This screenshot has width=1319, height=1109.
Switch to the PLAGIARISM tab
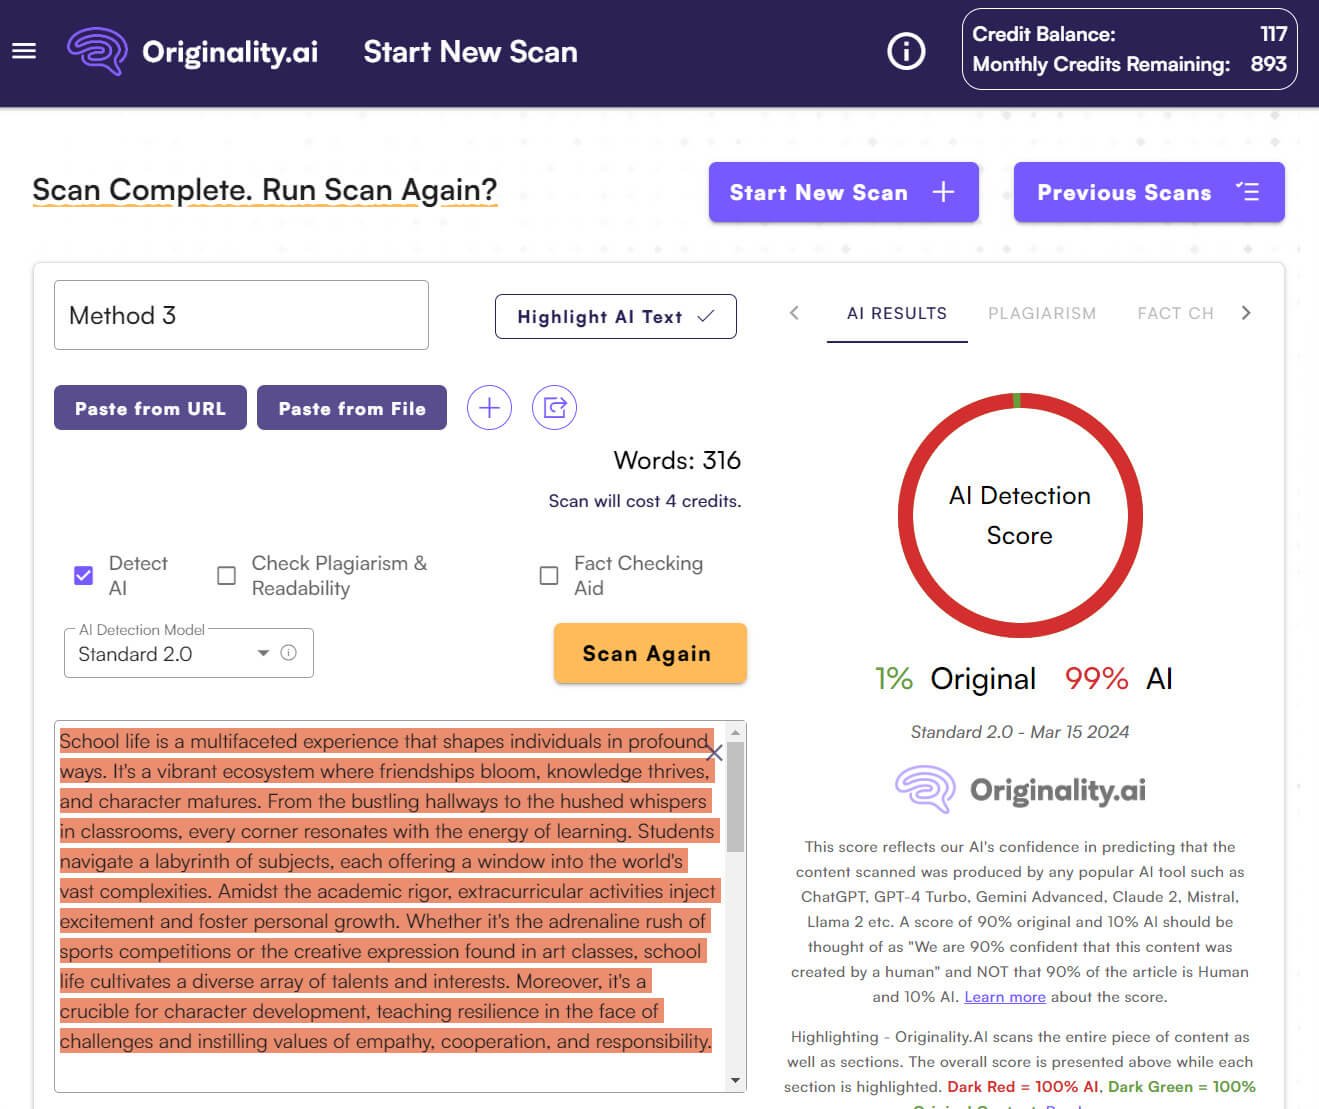[x=1042, y=313]
